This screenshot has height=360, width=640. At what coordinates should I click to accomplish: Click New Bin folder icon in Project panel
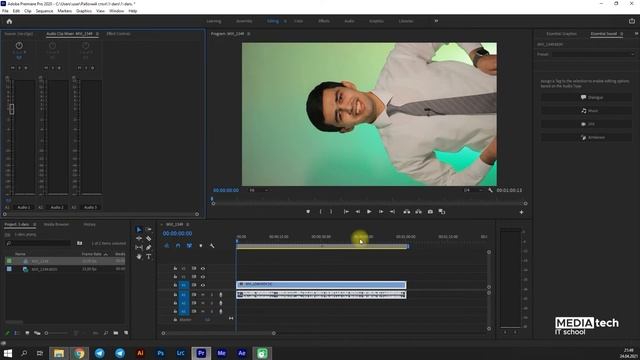point(116,333)
